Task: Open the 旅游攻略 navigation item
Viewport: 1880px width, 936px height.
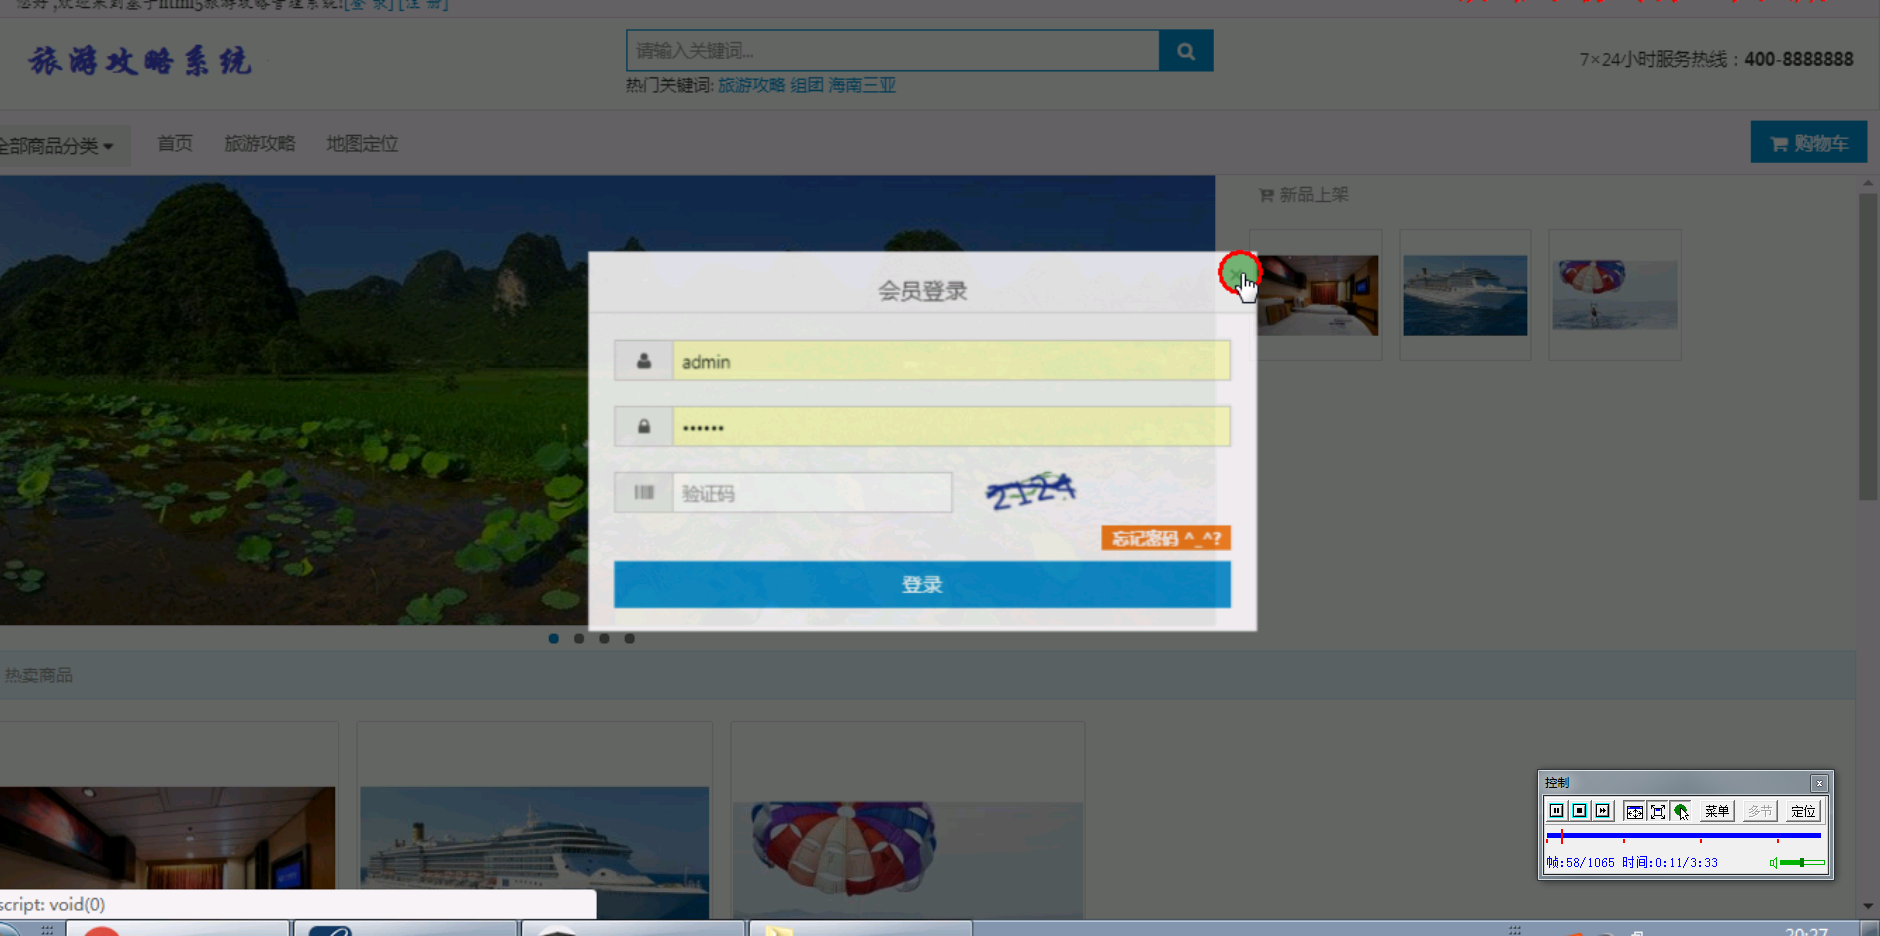Action: coord(260,144)
